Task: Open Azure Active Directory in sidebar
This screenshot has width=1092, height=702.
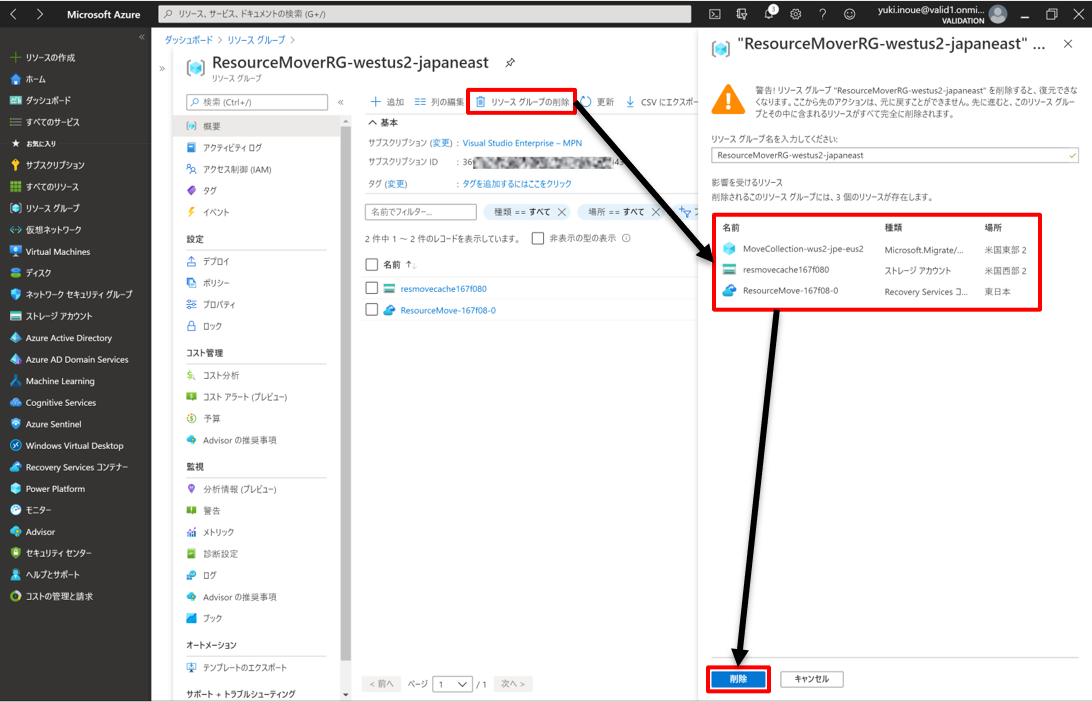Action: (68, 338)
